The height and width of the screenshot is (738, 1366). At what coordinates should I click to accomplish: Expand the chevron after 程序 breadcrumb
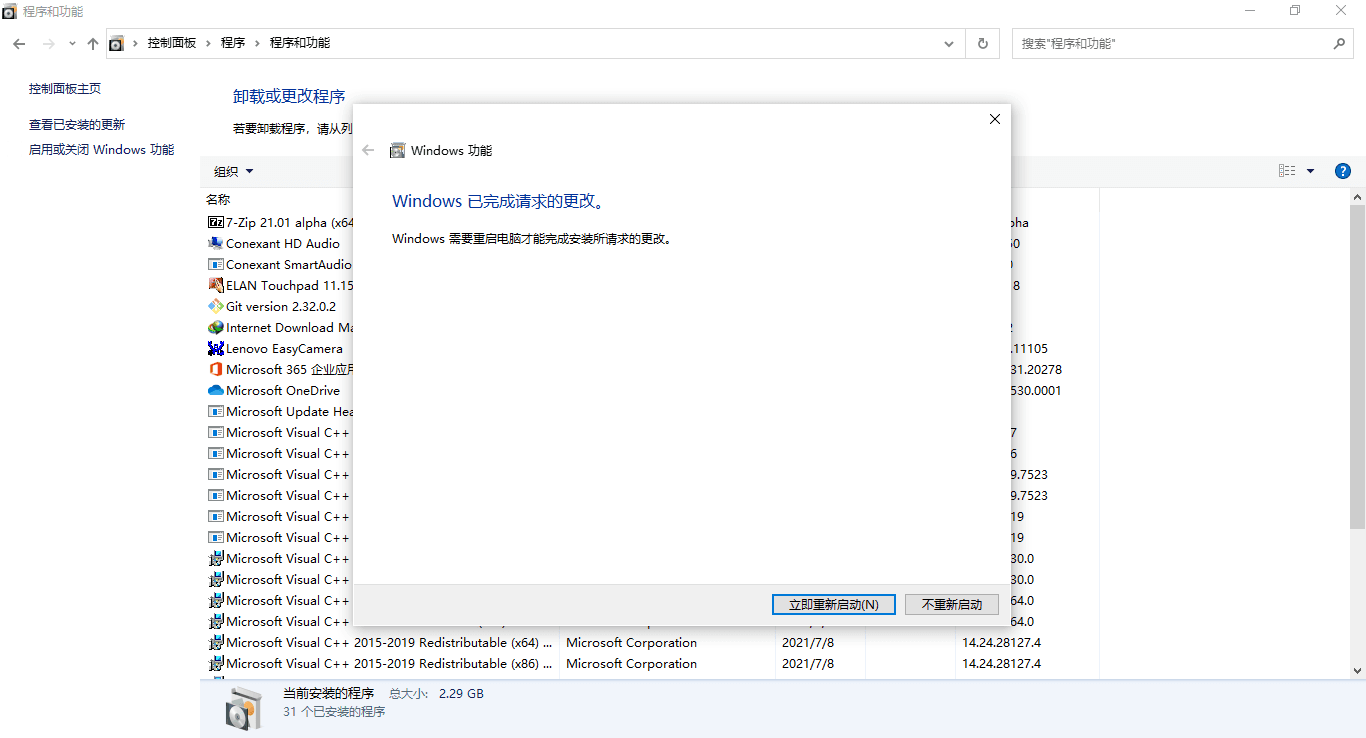pyautogui.click(x=258, y=43)
